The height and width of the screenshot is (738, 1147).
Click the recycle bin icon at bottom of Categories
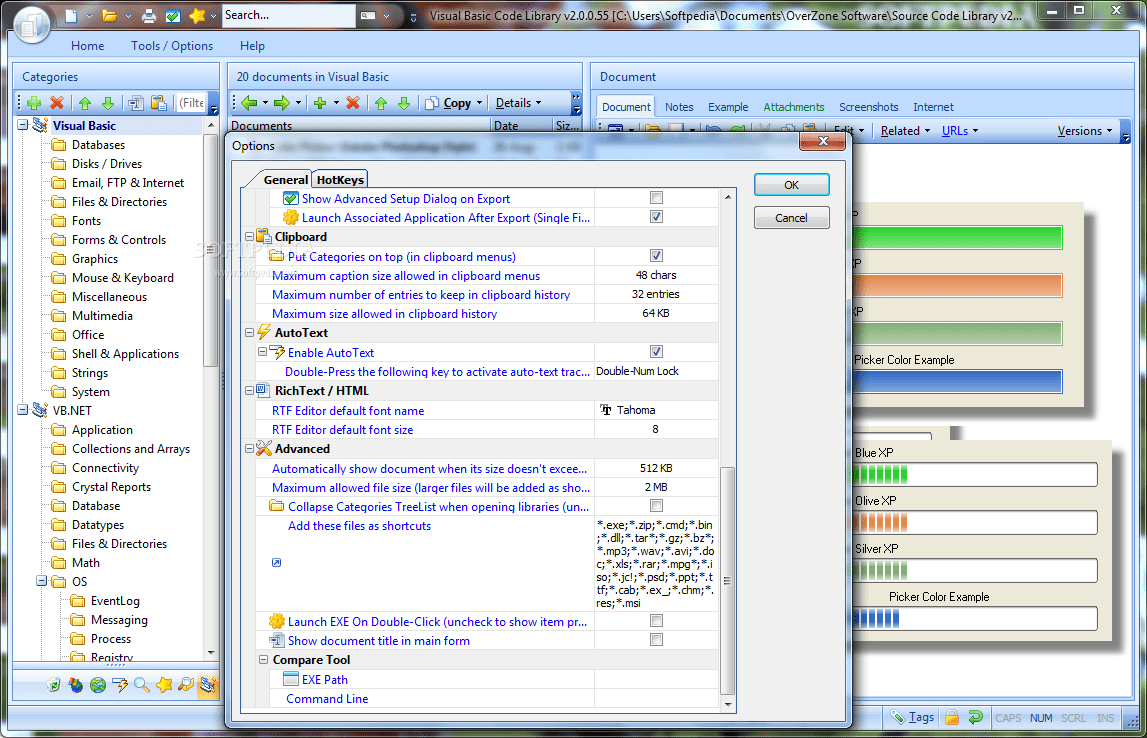pos(53,685)
